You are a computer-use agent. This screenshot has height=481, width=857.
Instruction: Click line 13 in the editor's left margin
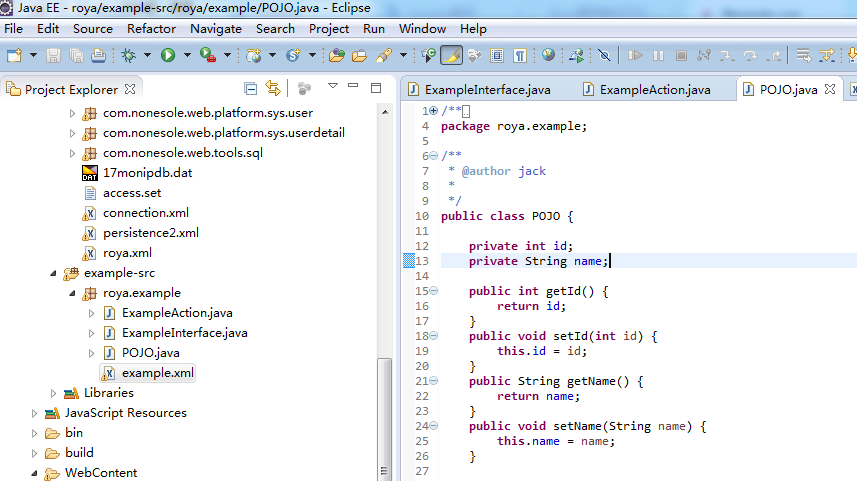tap(408, 261)
